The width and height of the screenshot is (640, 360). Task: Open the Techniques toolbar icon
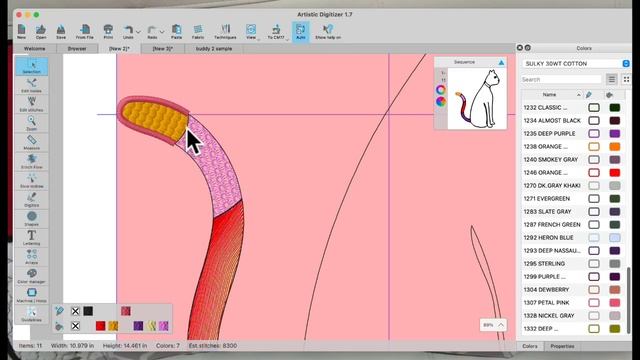225,31
